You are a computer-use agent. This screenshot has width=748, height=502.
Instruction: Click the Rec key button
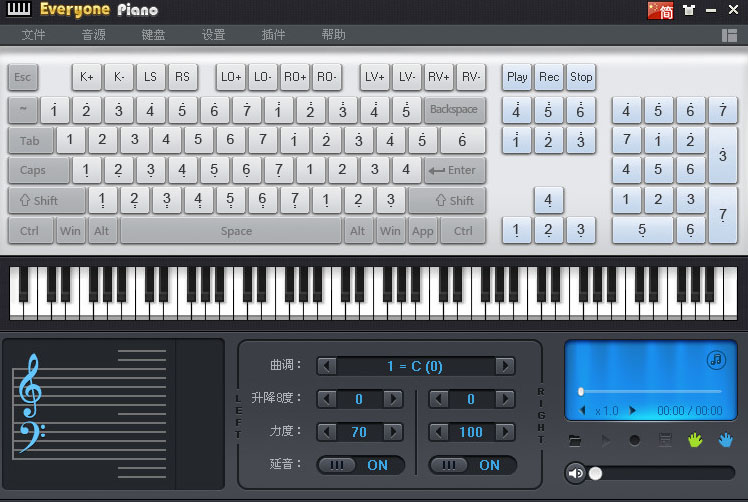click(549, 77)
